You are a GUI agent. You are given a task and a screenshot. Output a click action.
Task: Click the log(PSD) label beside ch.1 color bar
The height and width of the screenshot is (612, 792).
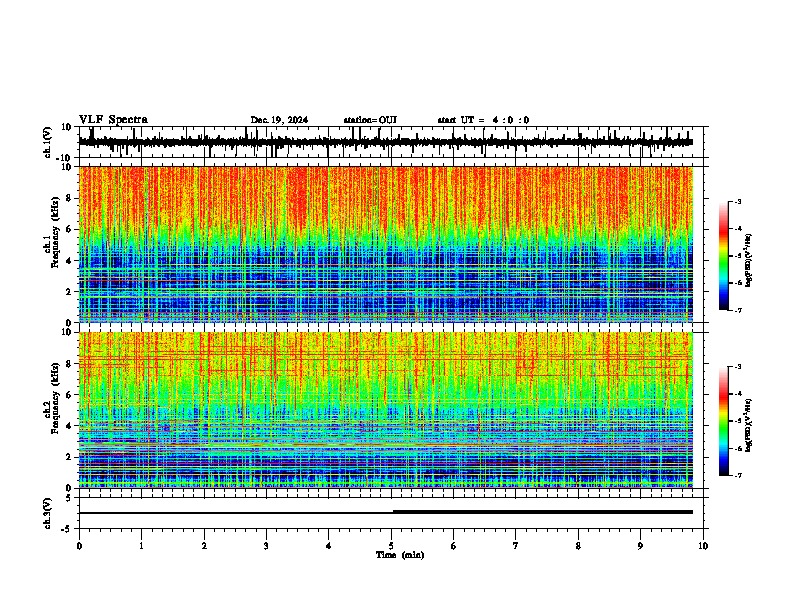pos(748,260)
